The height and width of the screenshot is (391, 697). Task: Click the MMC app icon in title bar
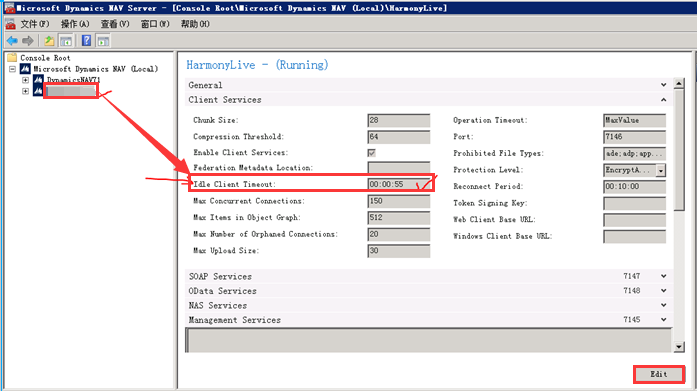pos(9,8)
